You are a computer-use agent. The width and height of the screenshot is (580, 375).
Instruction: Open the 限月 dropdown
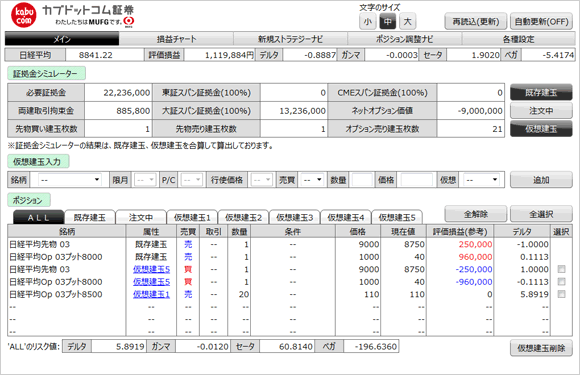[x=145, y=180]
